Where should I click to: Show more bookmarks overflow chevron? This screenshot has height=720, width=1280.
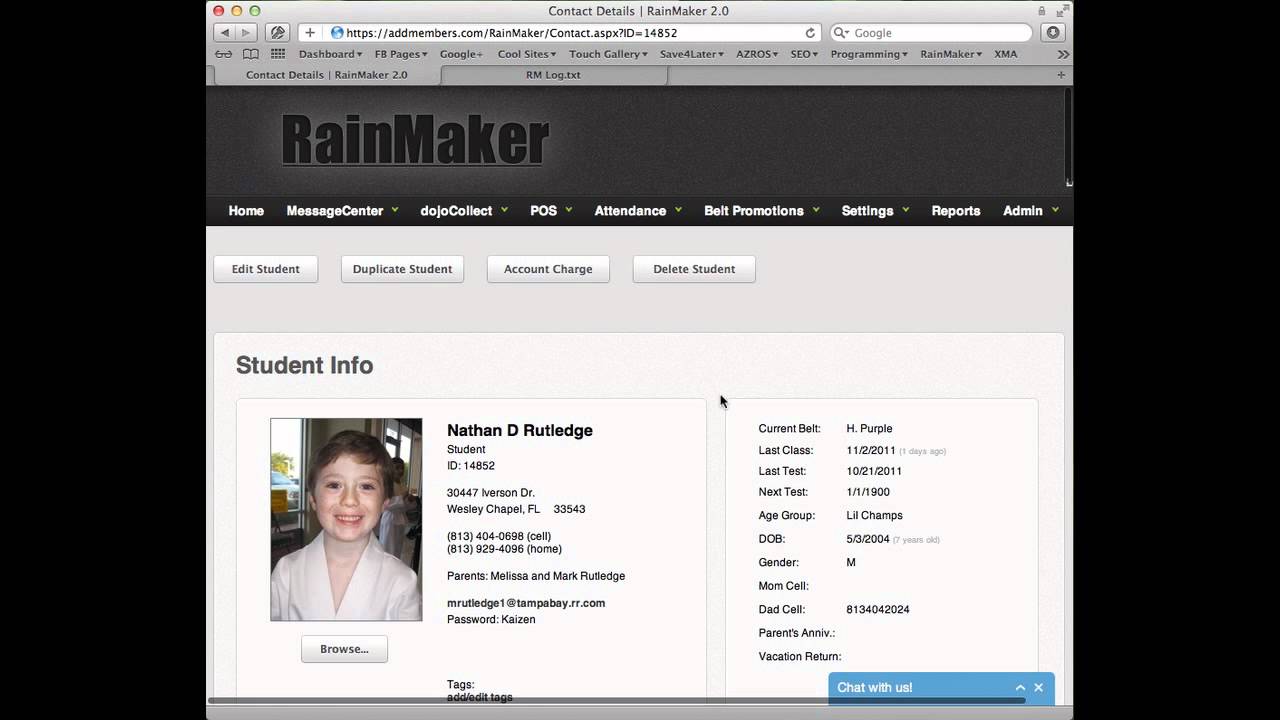click(1063, 54)
